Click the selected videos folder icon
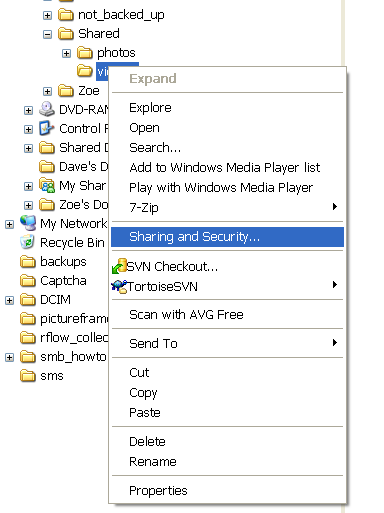 coord(85,71)
